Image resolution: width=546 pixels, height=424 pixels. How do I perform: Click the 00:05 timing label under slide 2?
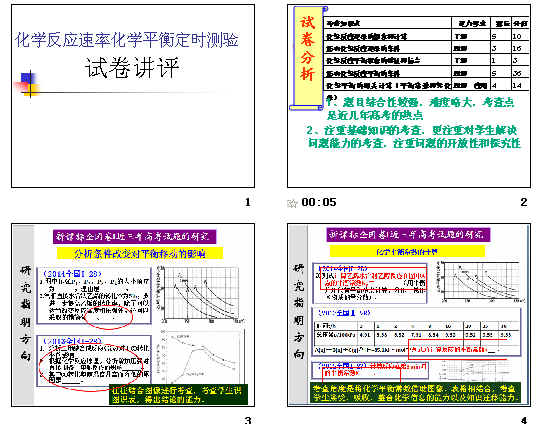coord(319,202)
